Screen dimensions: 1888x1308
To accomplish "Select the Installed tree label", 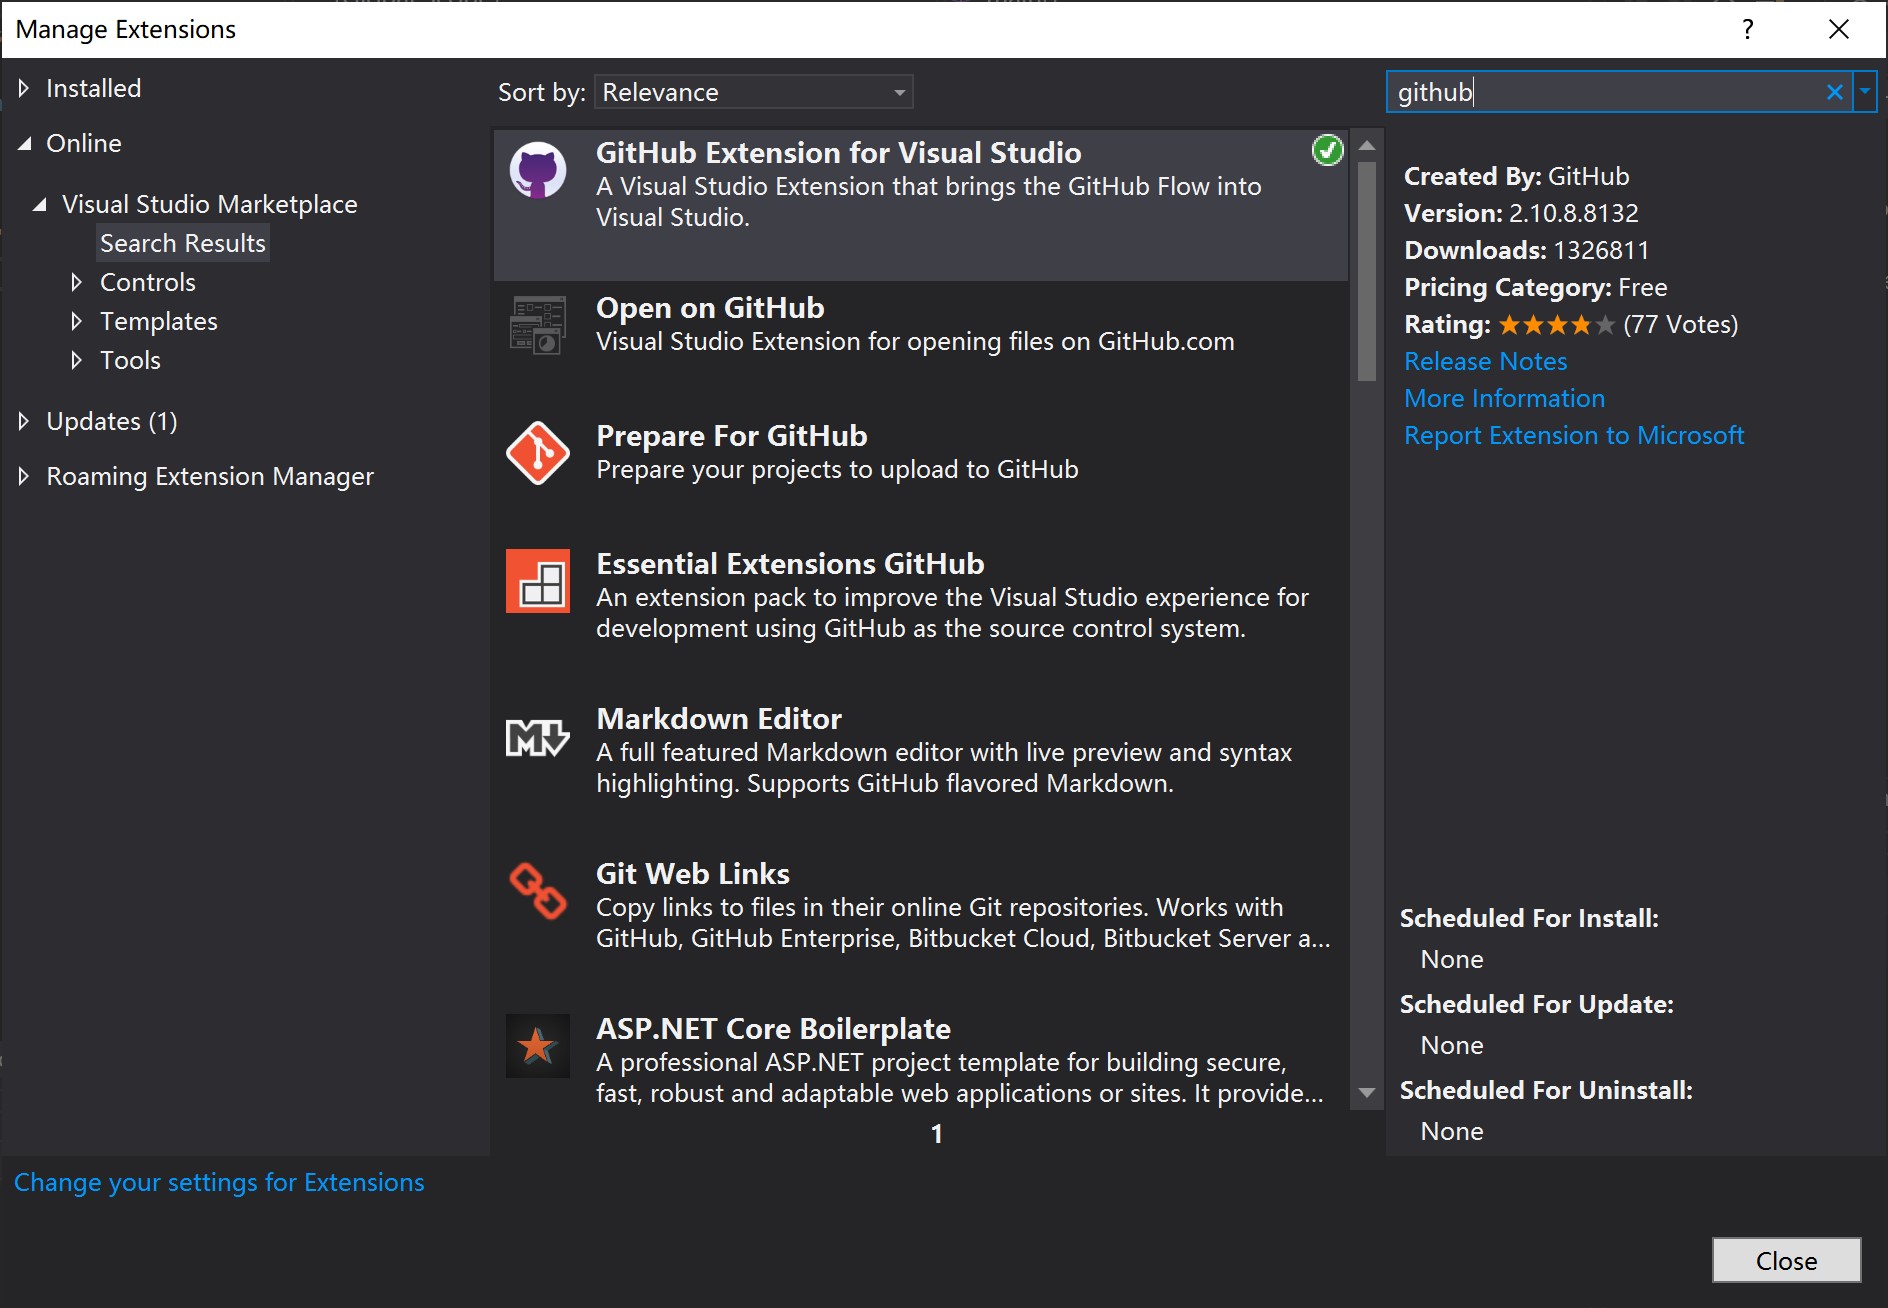I will 94,88.
